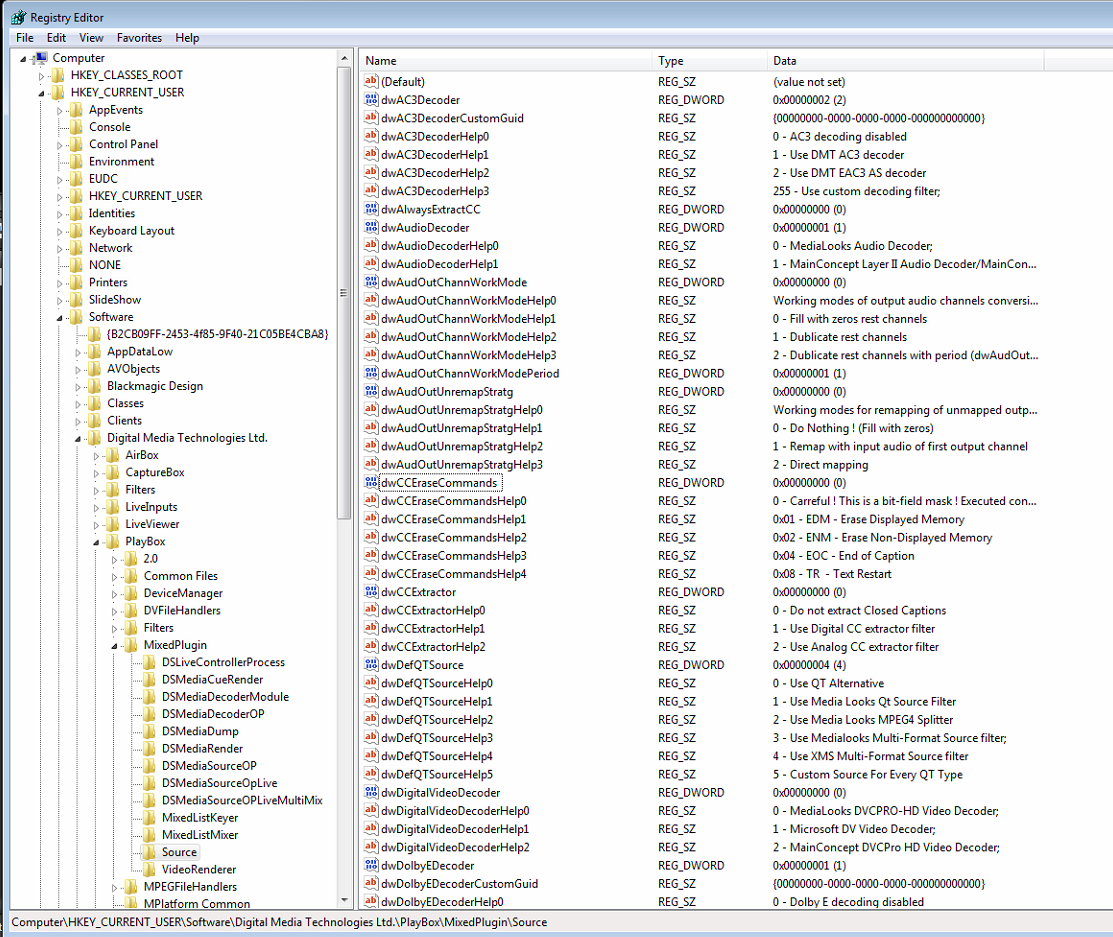The height and width of the screenshot is (937, 1113).
Task: Sort values by Name column header
Action: 505,61
